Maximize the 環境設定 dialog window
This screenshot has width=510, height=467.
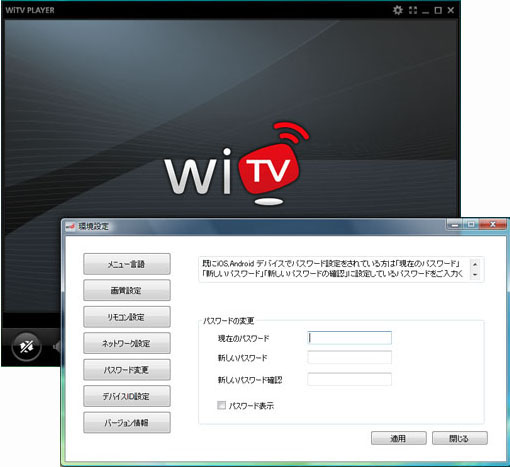click(x=471, y=225)
